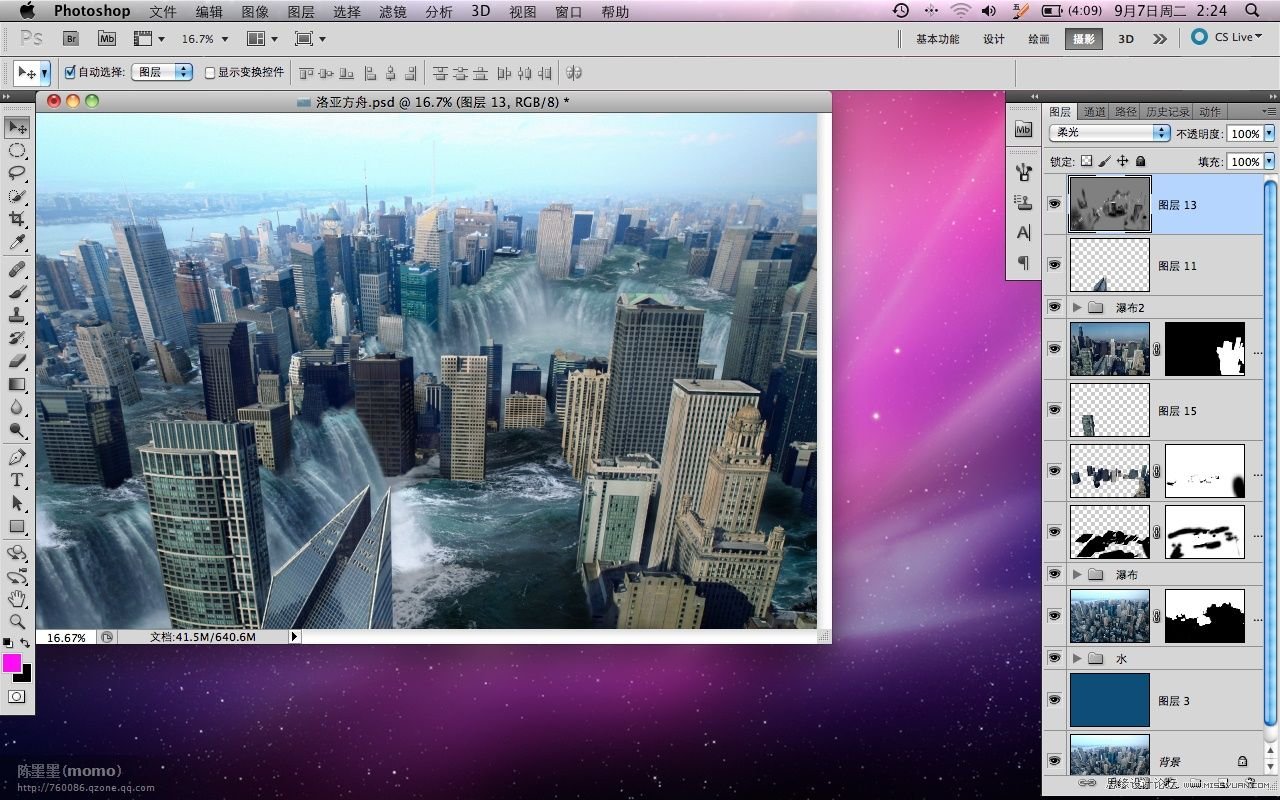Switch to the 路径 tab
This screenshot has width=1280, height=800.
(x=1126, y=112)
